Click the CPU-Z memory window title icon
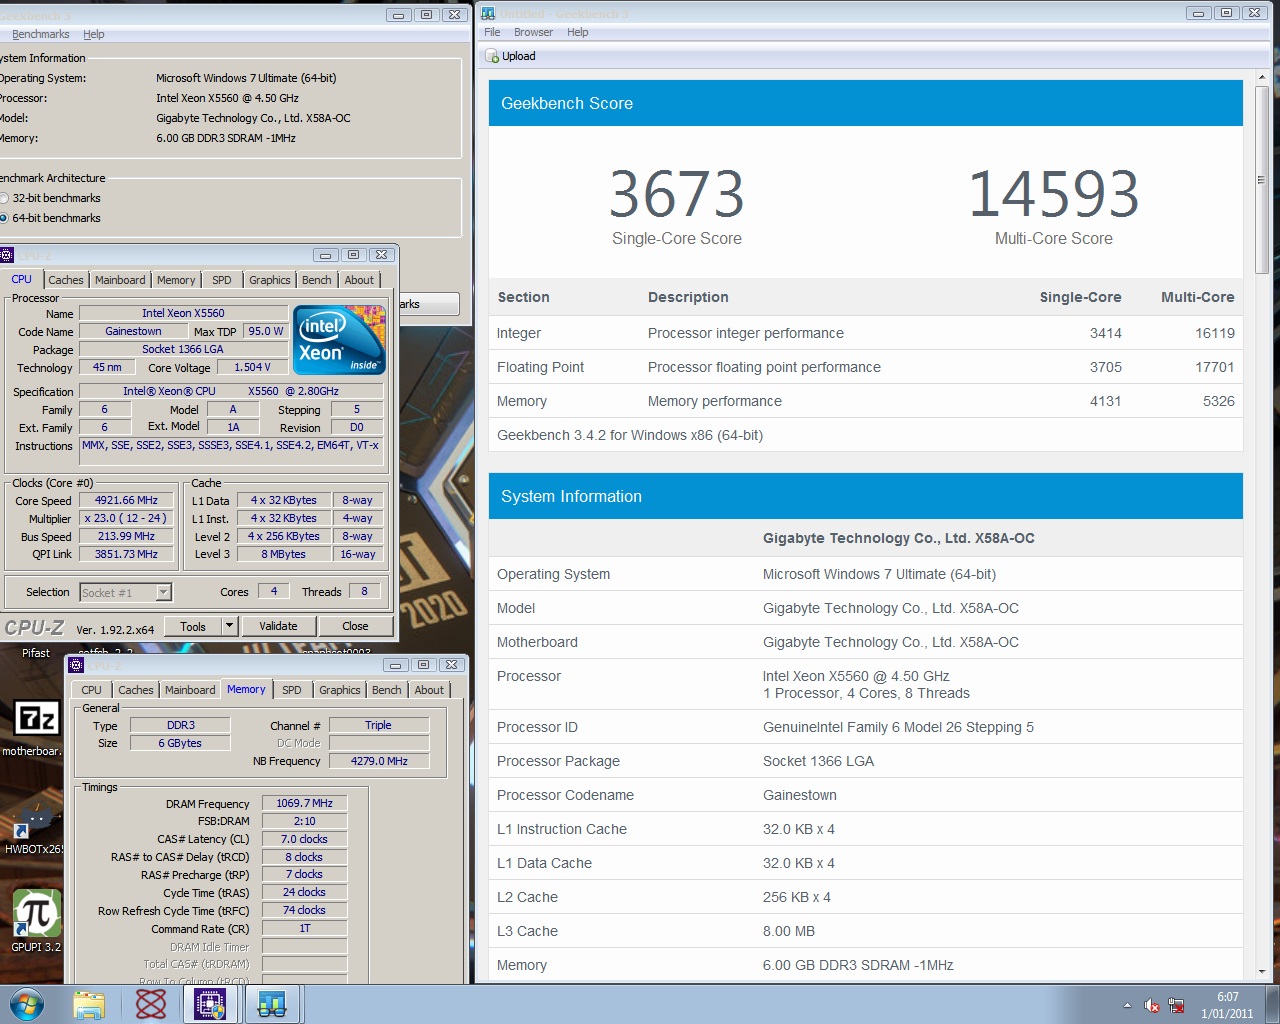1280x1024 pixels. pyautogui.click(x=77, y=665)
